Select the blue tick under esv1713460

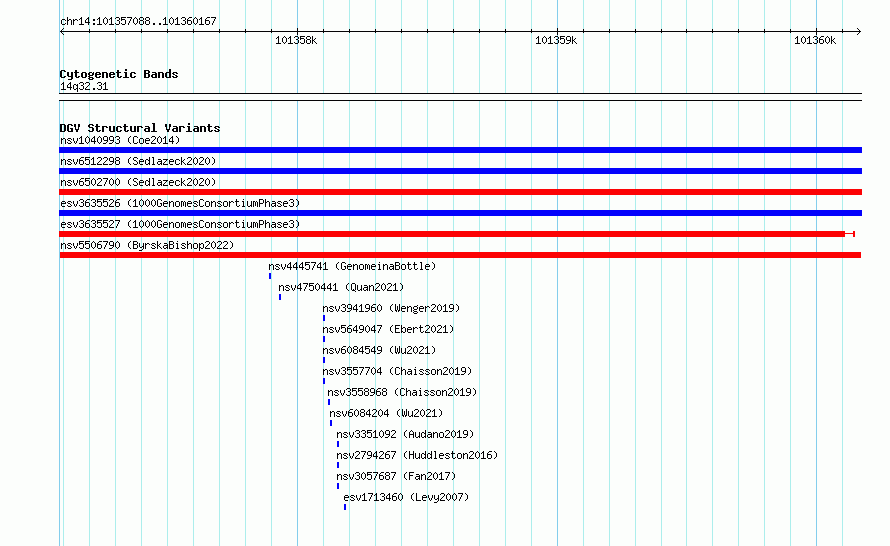coord(345,507)
